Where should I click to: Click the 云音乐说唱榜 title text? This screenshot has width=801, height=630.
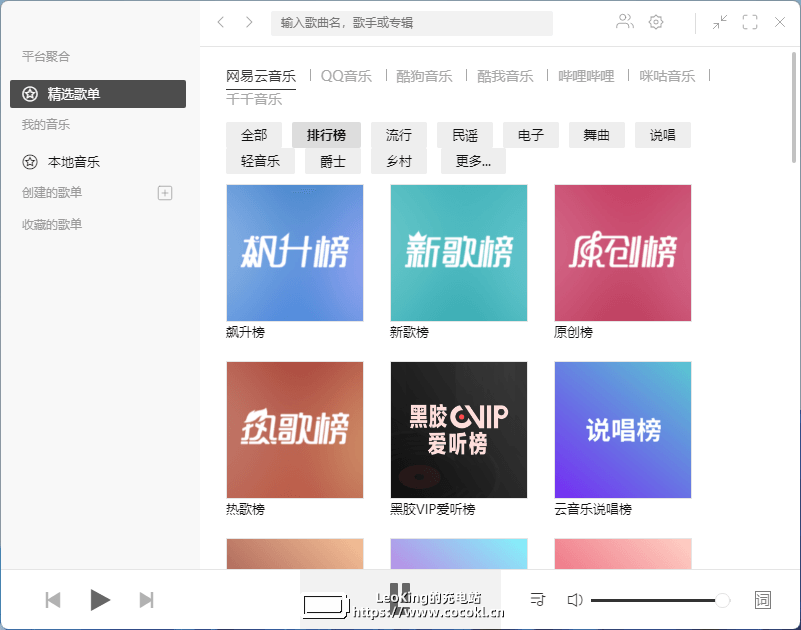[593, 509]
